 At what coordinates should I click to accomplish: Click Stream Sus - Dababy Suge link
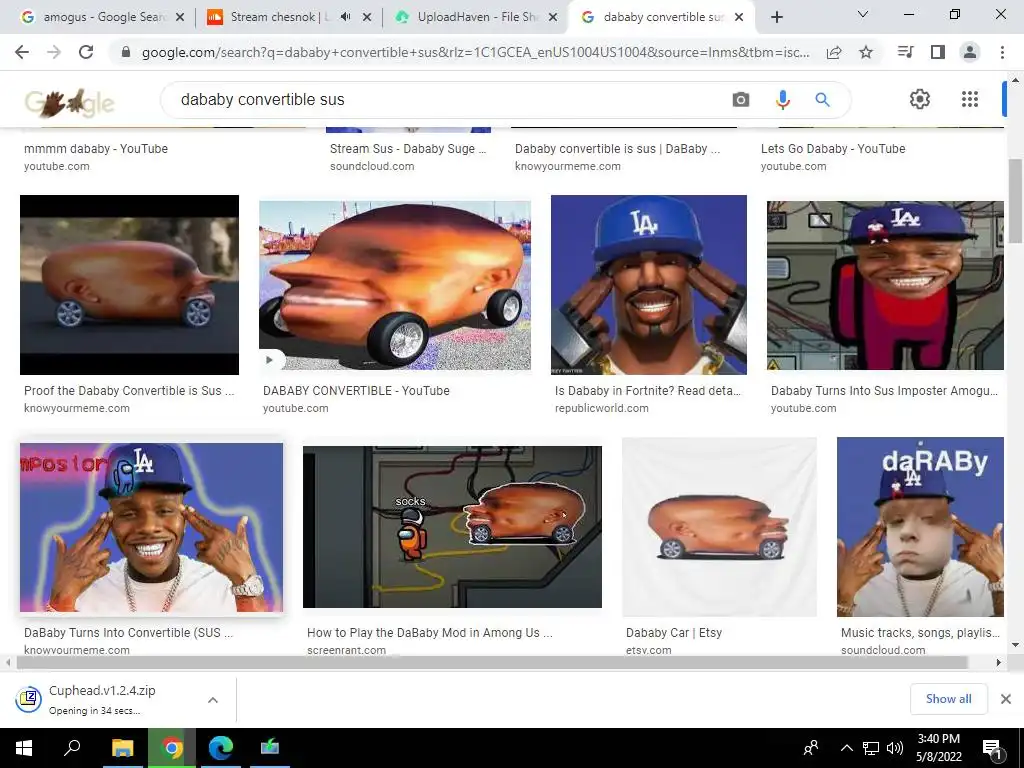click(x=408, y=148)
